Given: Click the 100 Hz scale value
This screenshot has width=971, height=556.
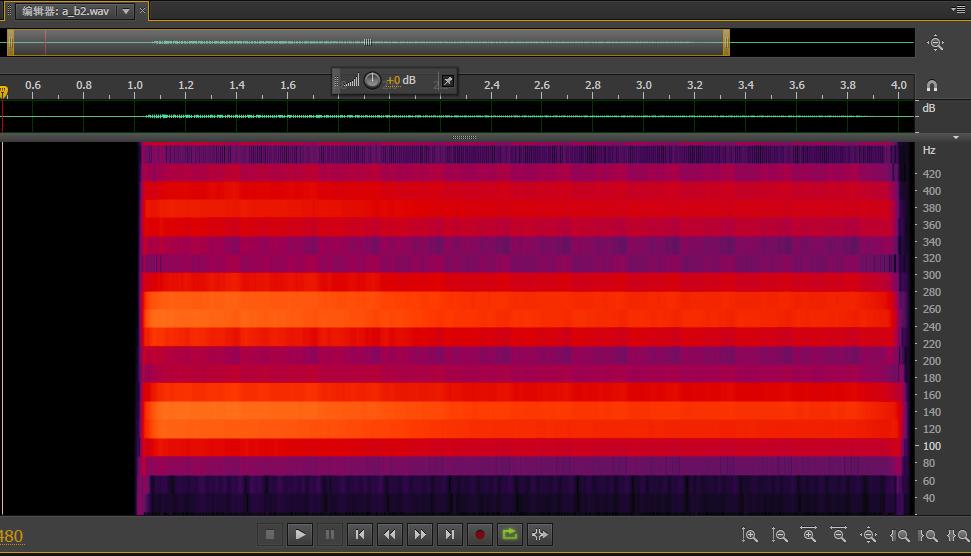Looking at the screenshot, I should (932, 446).
